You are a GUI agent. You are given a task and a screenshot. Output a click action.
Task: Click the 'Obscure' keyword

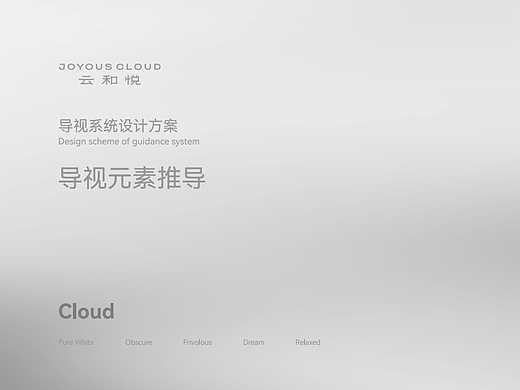click(x=139, y=342)
